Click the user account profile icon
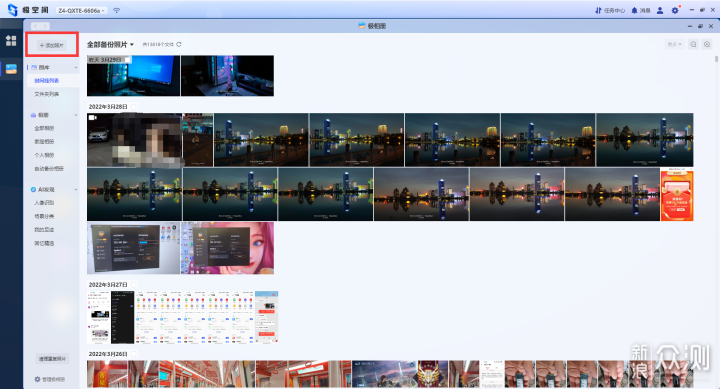720x389 pixels. click(x=660, y=10)
